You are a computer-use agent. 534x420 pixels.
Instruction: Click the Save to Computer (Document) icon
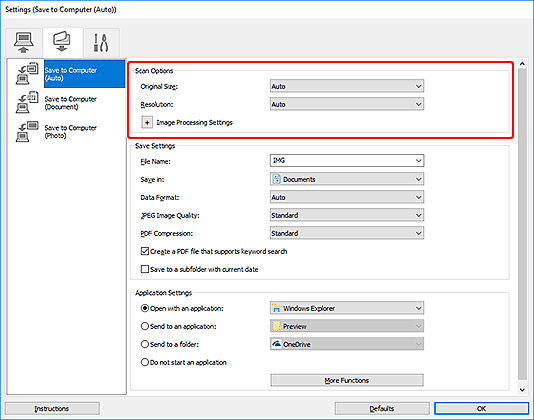tap(27, 102)
